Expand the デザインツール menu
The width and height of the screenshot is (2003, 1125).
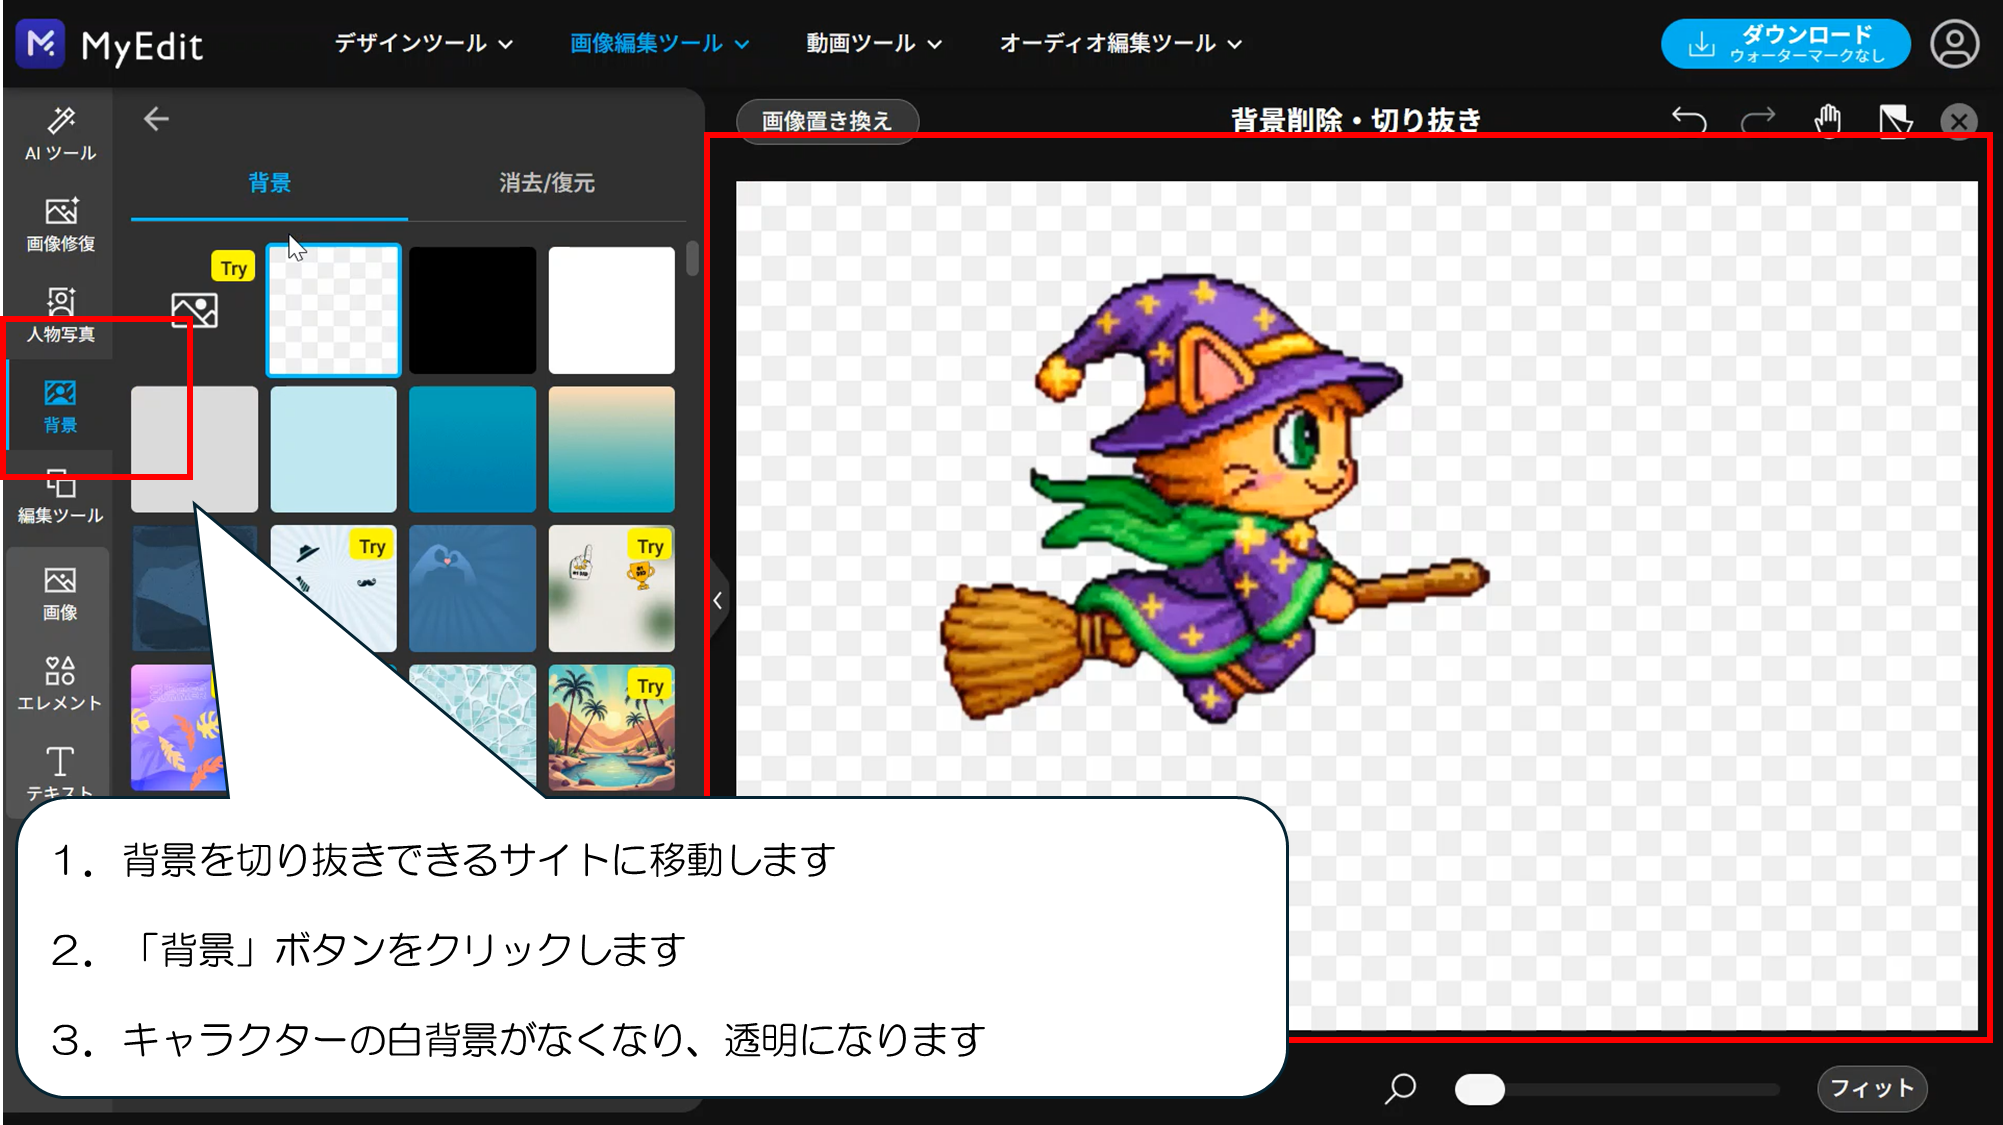423,43
